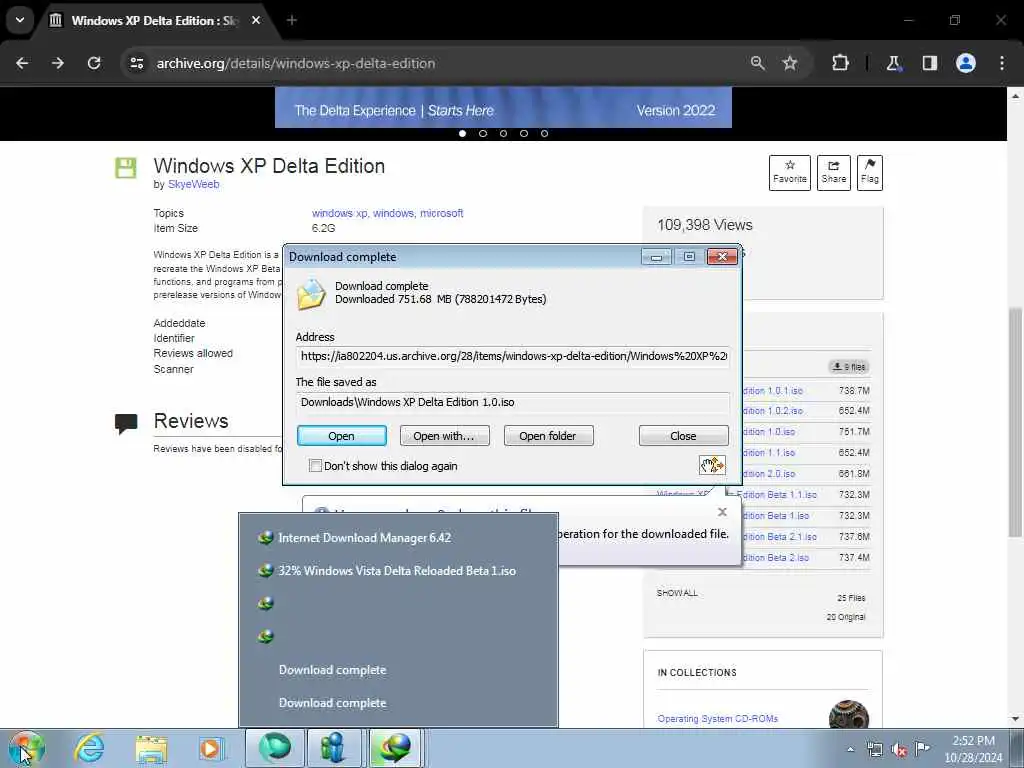Screen dimensions: 1024x768
Task: Select 32% Windows Vista Delta Reloaded Beta 1.iso window
Action: click(398, 570)
